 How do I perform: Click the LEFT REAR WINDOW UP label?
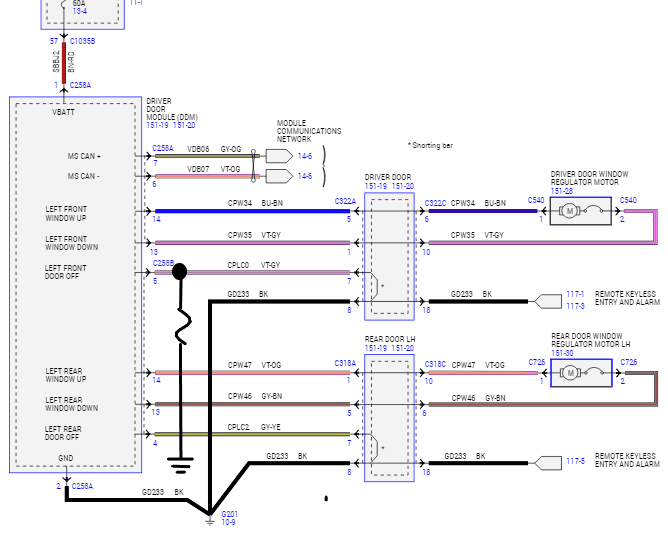click(x=66, y=375)
